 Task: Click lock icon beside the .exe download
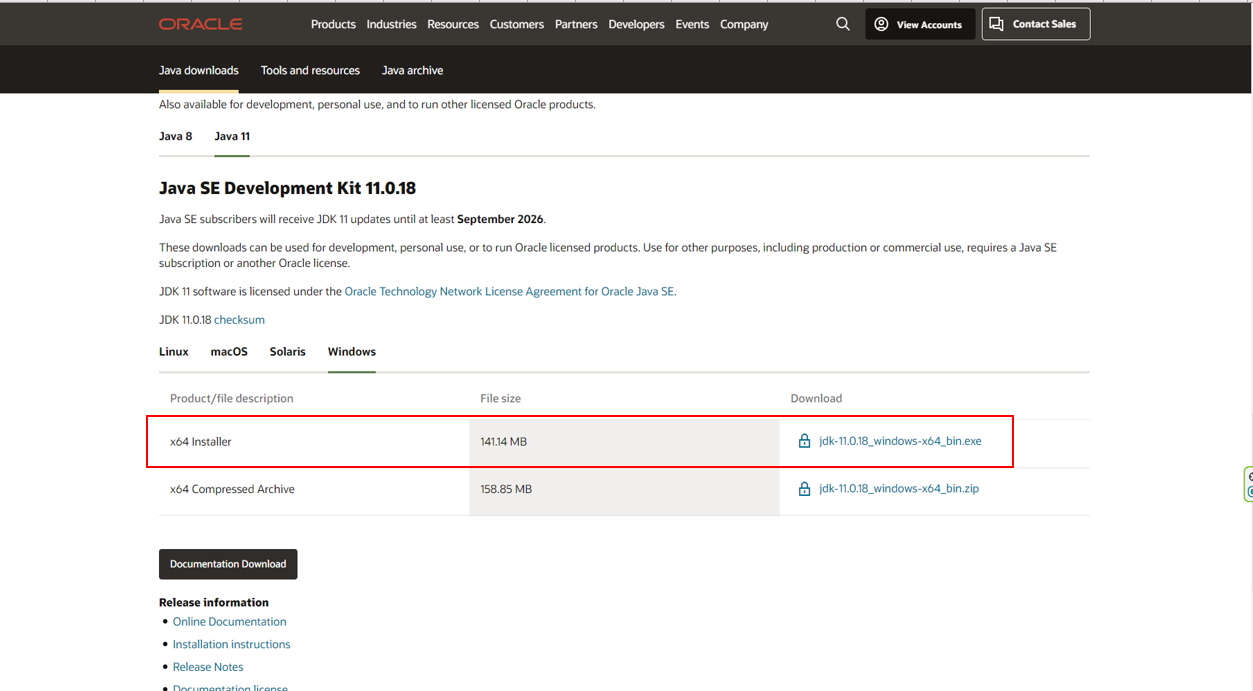[x=804, y=441]
